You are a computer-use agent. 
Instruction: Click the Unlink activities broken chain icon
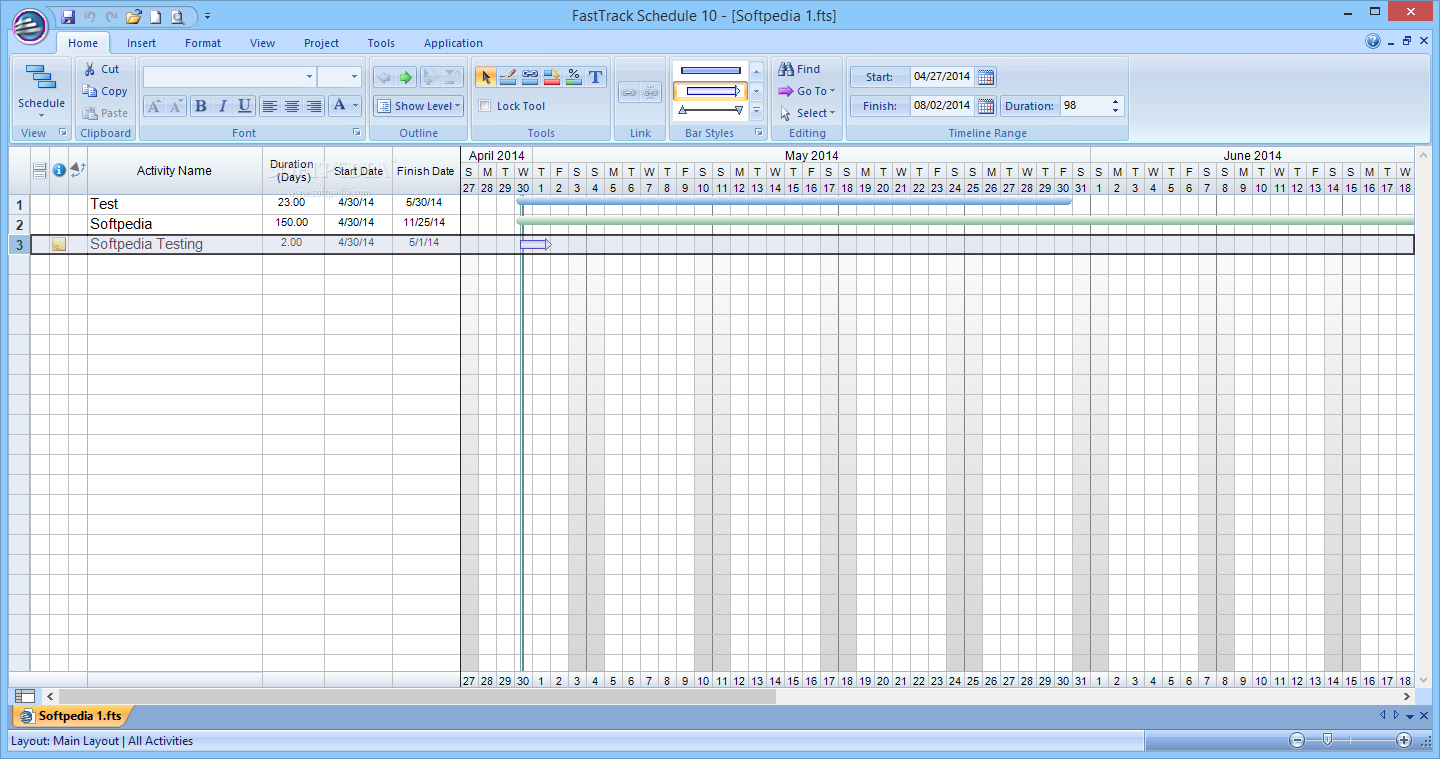[x=651, y=92]
